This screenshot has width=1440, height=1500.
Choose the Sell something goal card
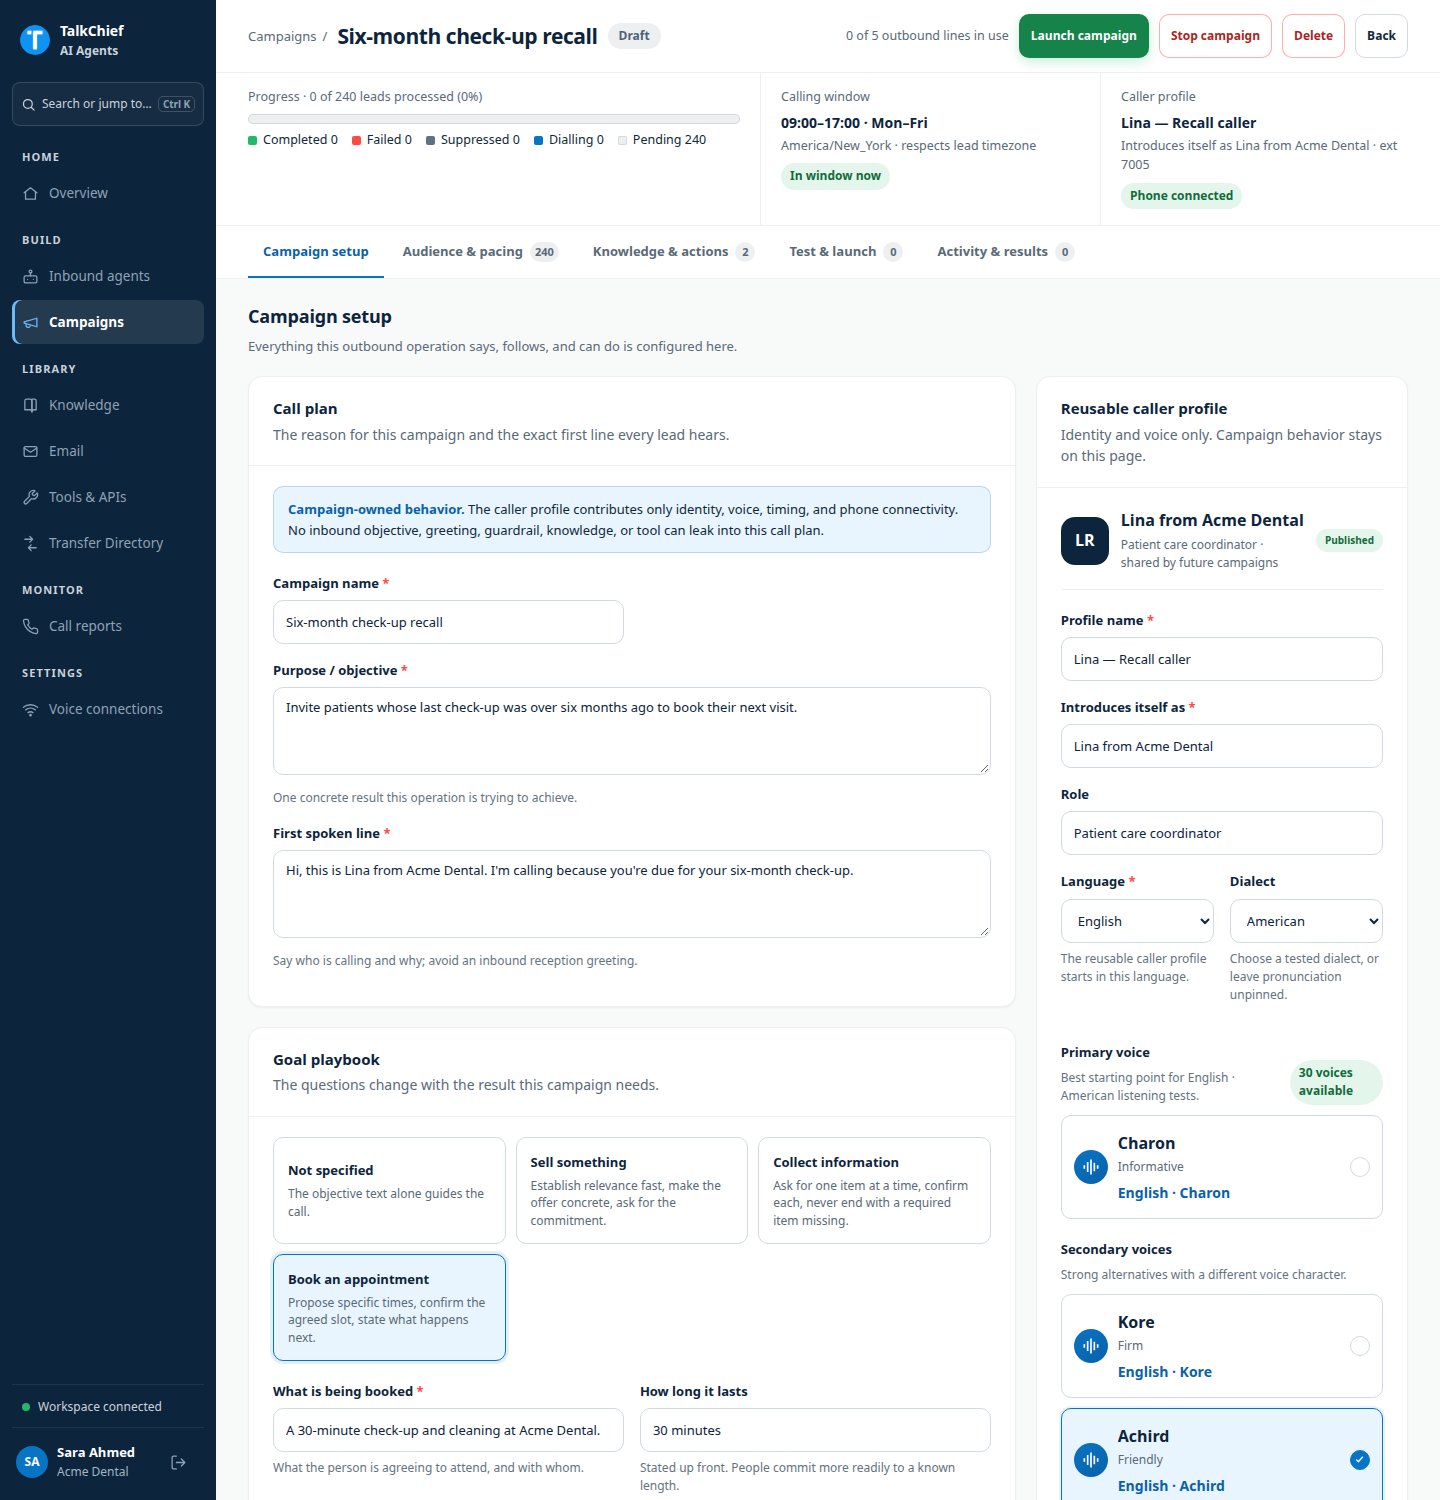[x=632, y=1190]
